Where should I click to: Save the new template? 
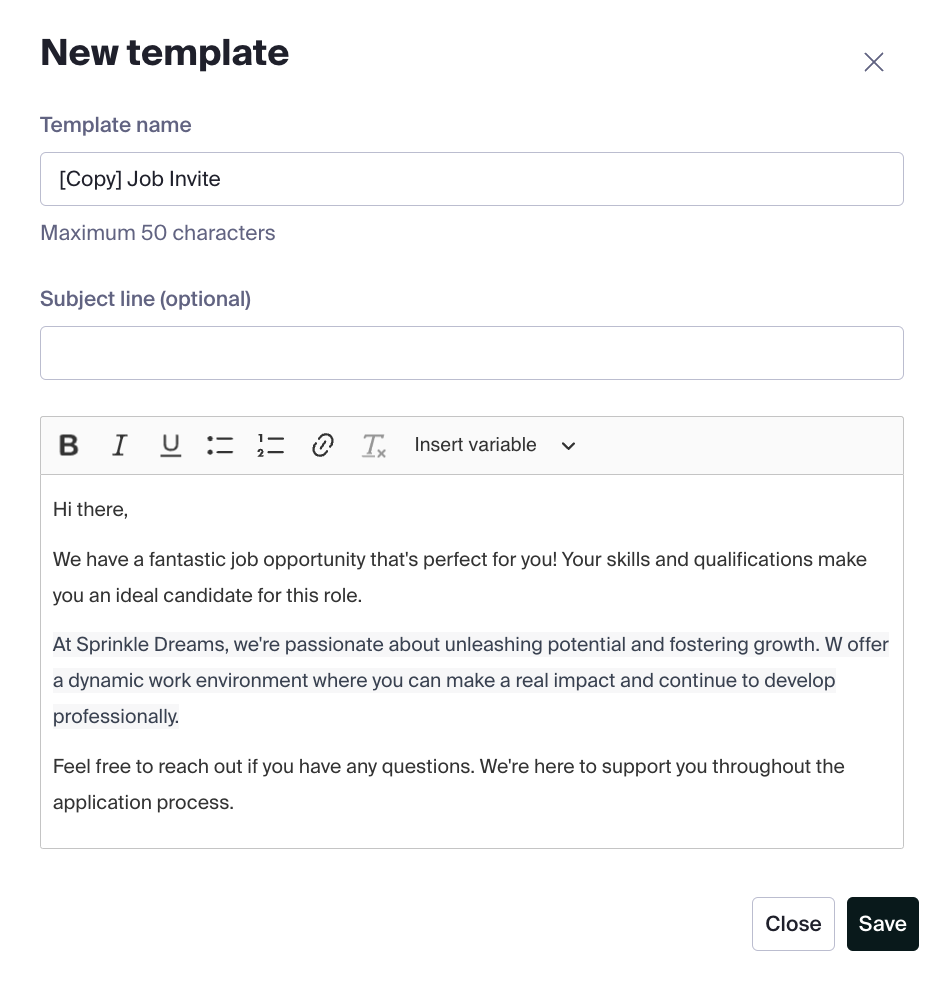882,924
